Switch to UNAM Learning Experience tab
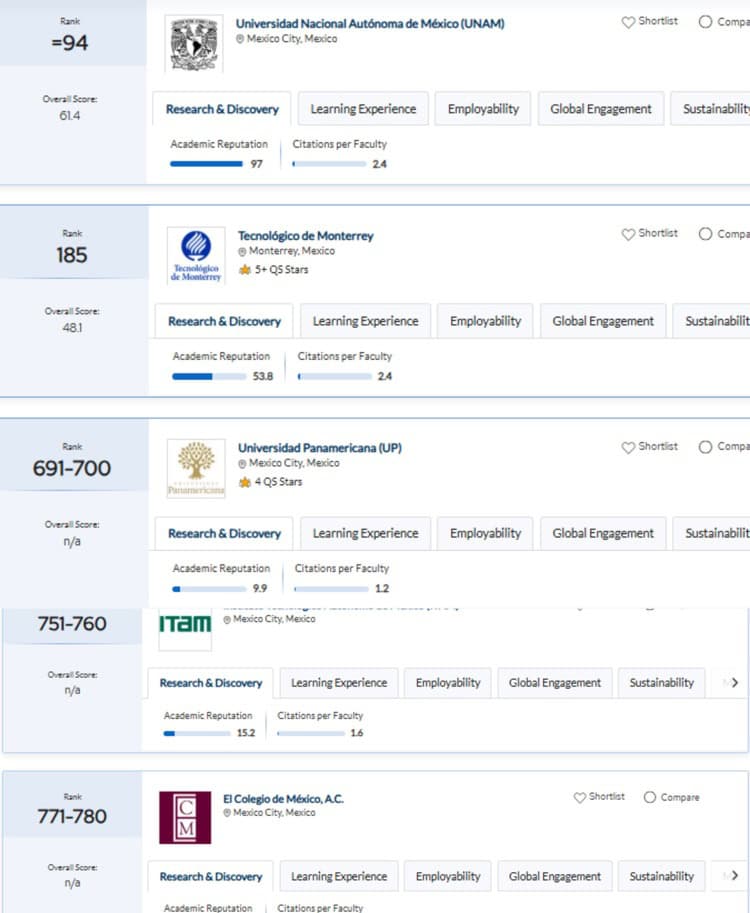The image size is (750, 913). (x=363, y=108)
